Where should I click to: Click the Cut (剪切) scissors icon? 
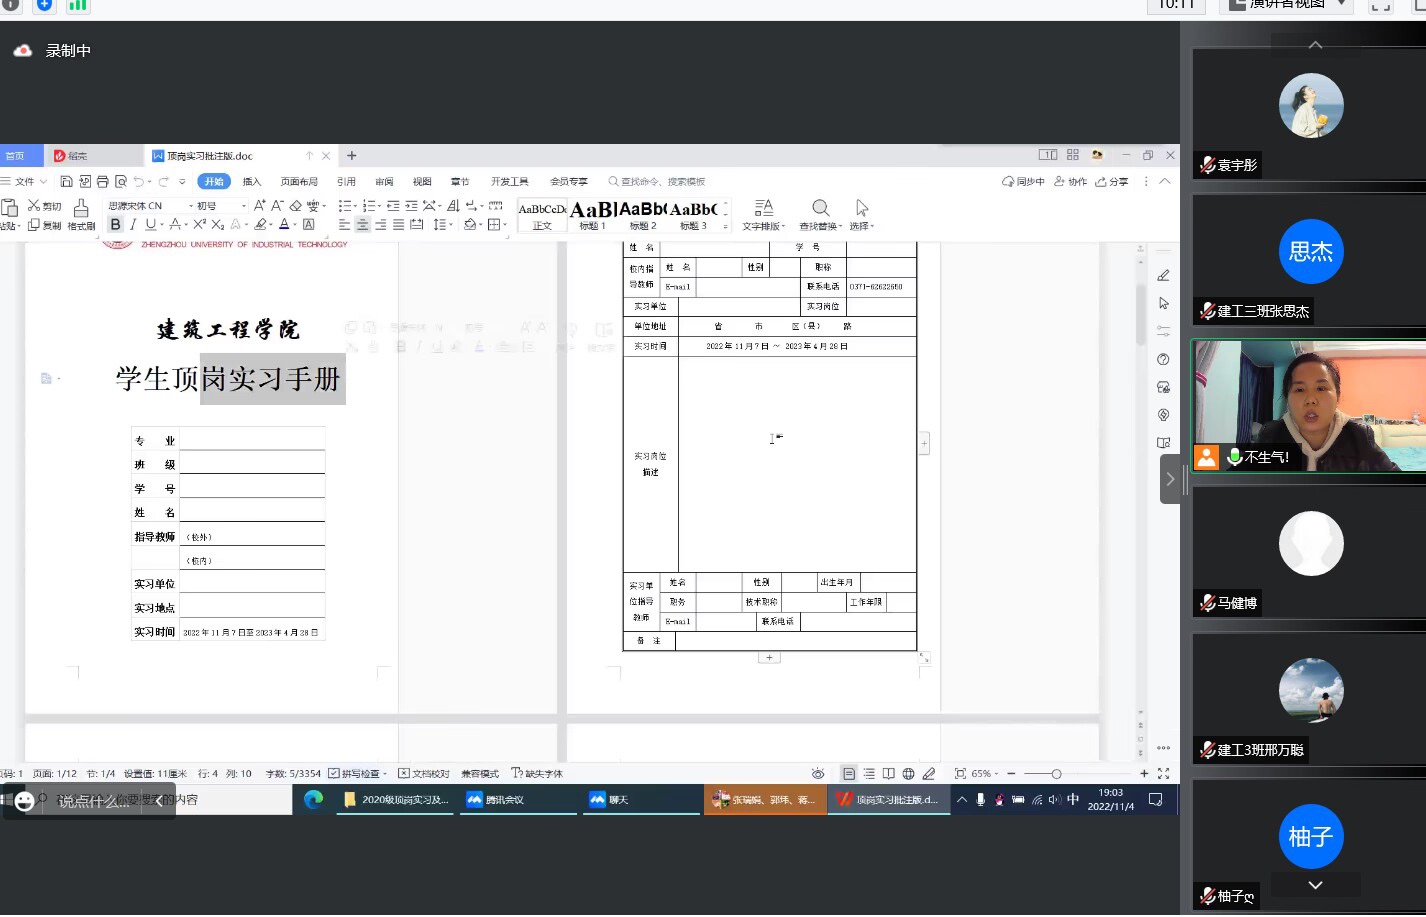(34, 206)
